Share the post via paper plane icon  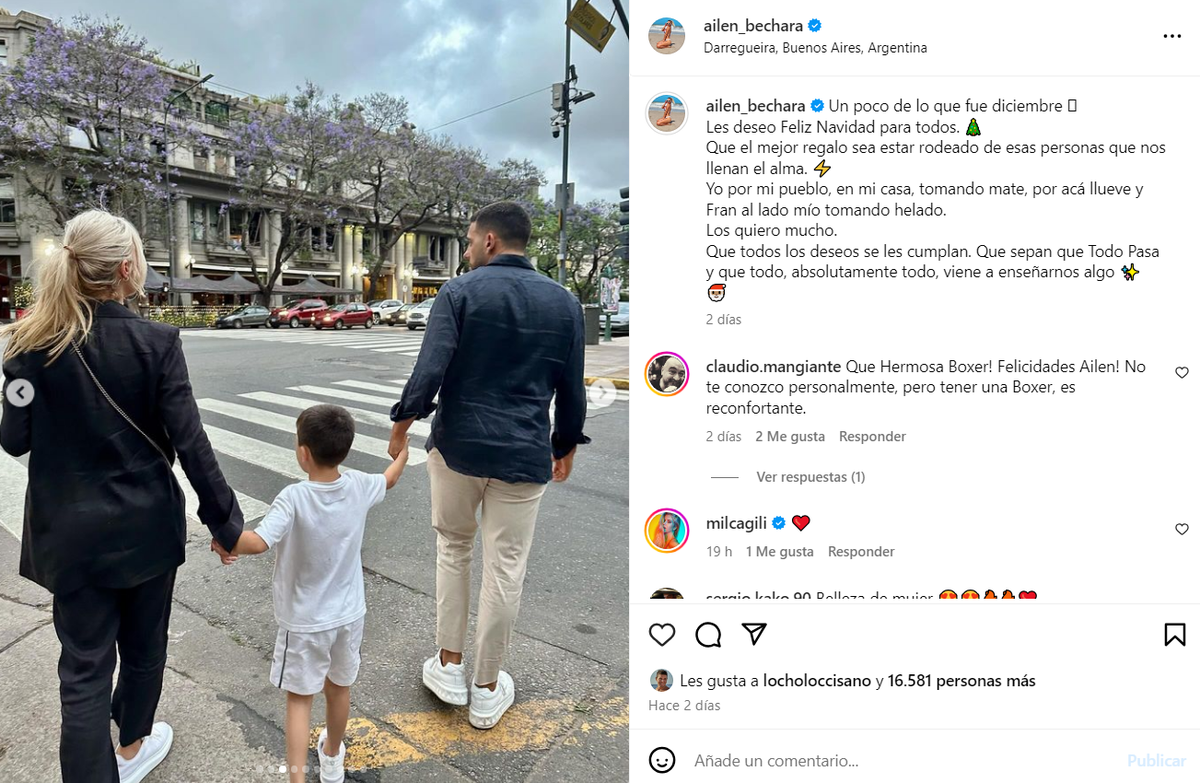[754, 634]
